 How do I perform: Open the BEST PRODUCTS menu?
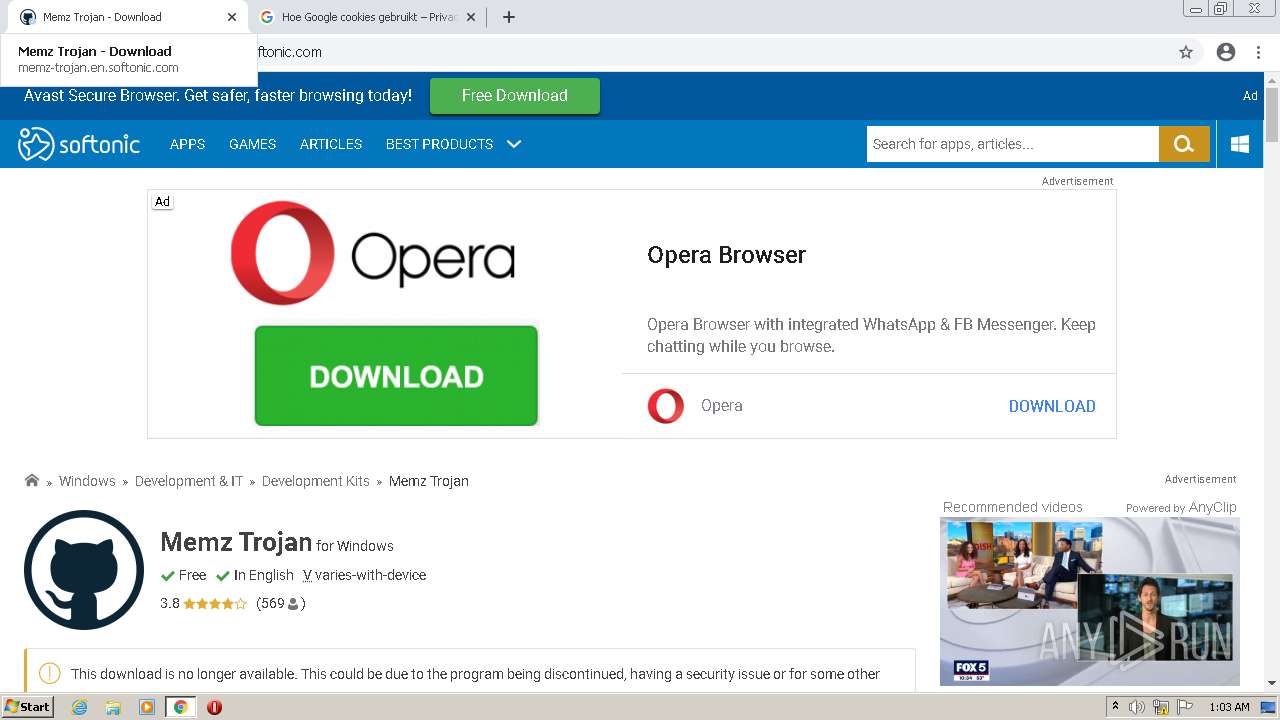439,144
